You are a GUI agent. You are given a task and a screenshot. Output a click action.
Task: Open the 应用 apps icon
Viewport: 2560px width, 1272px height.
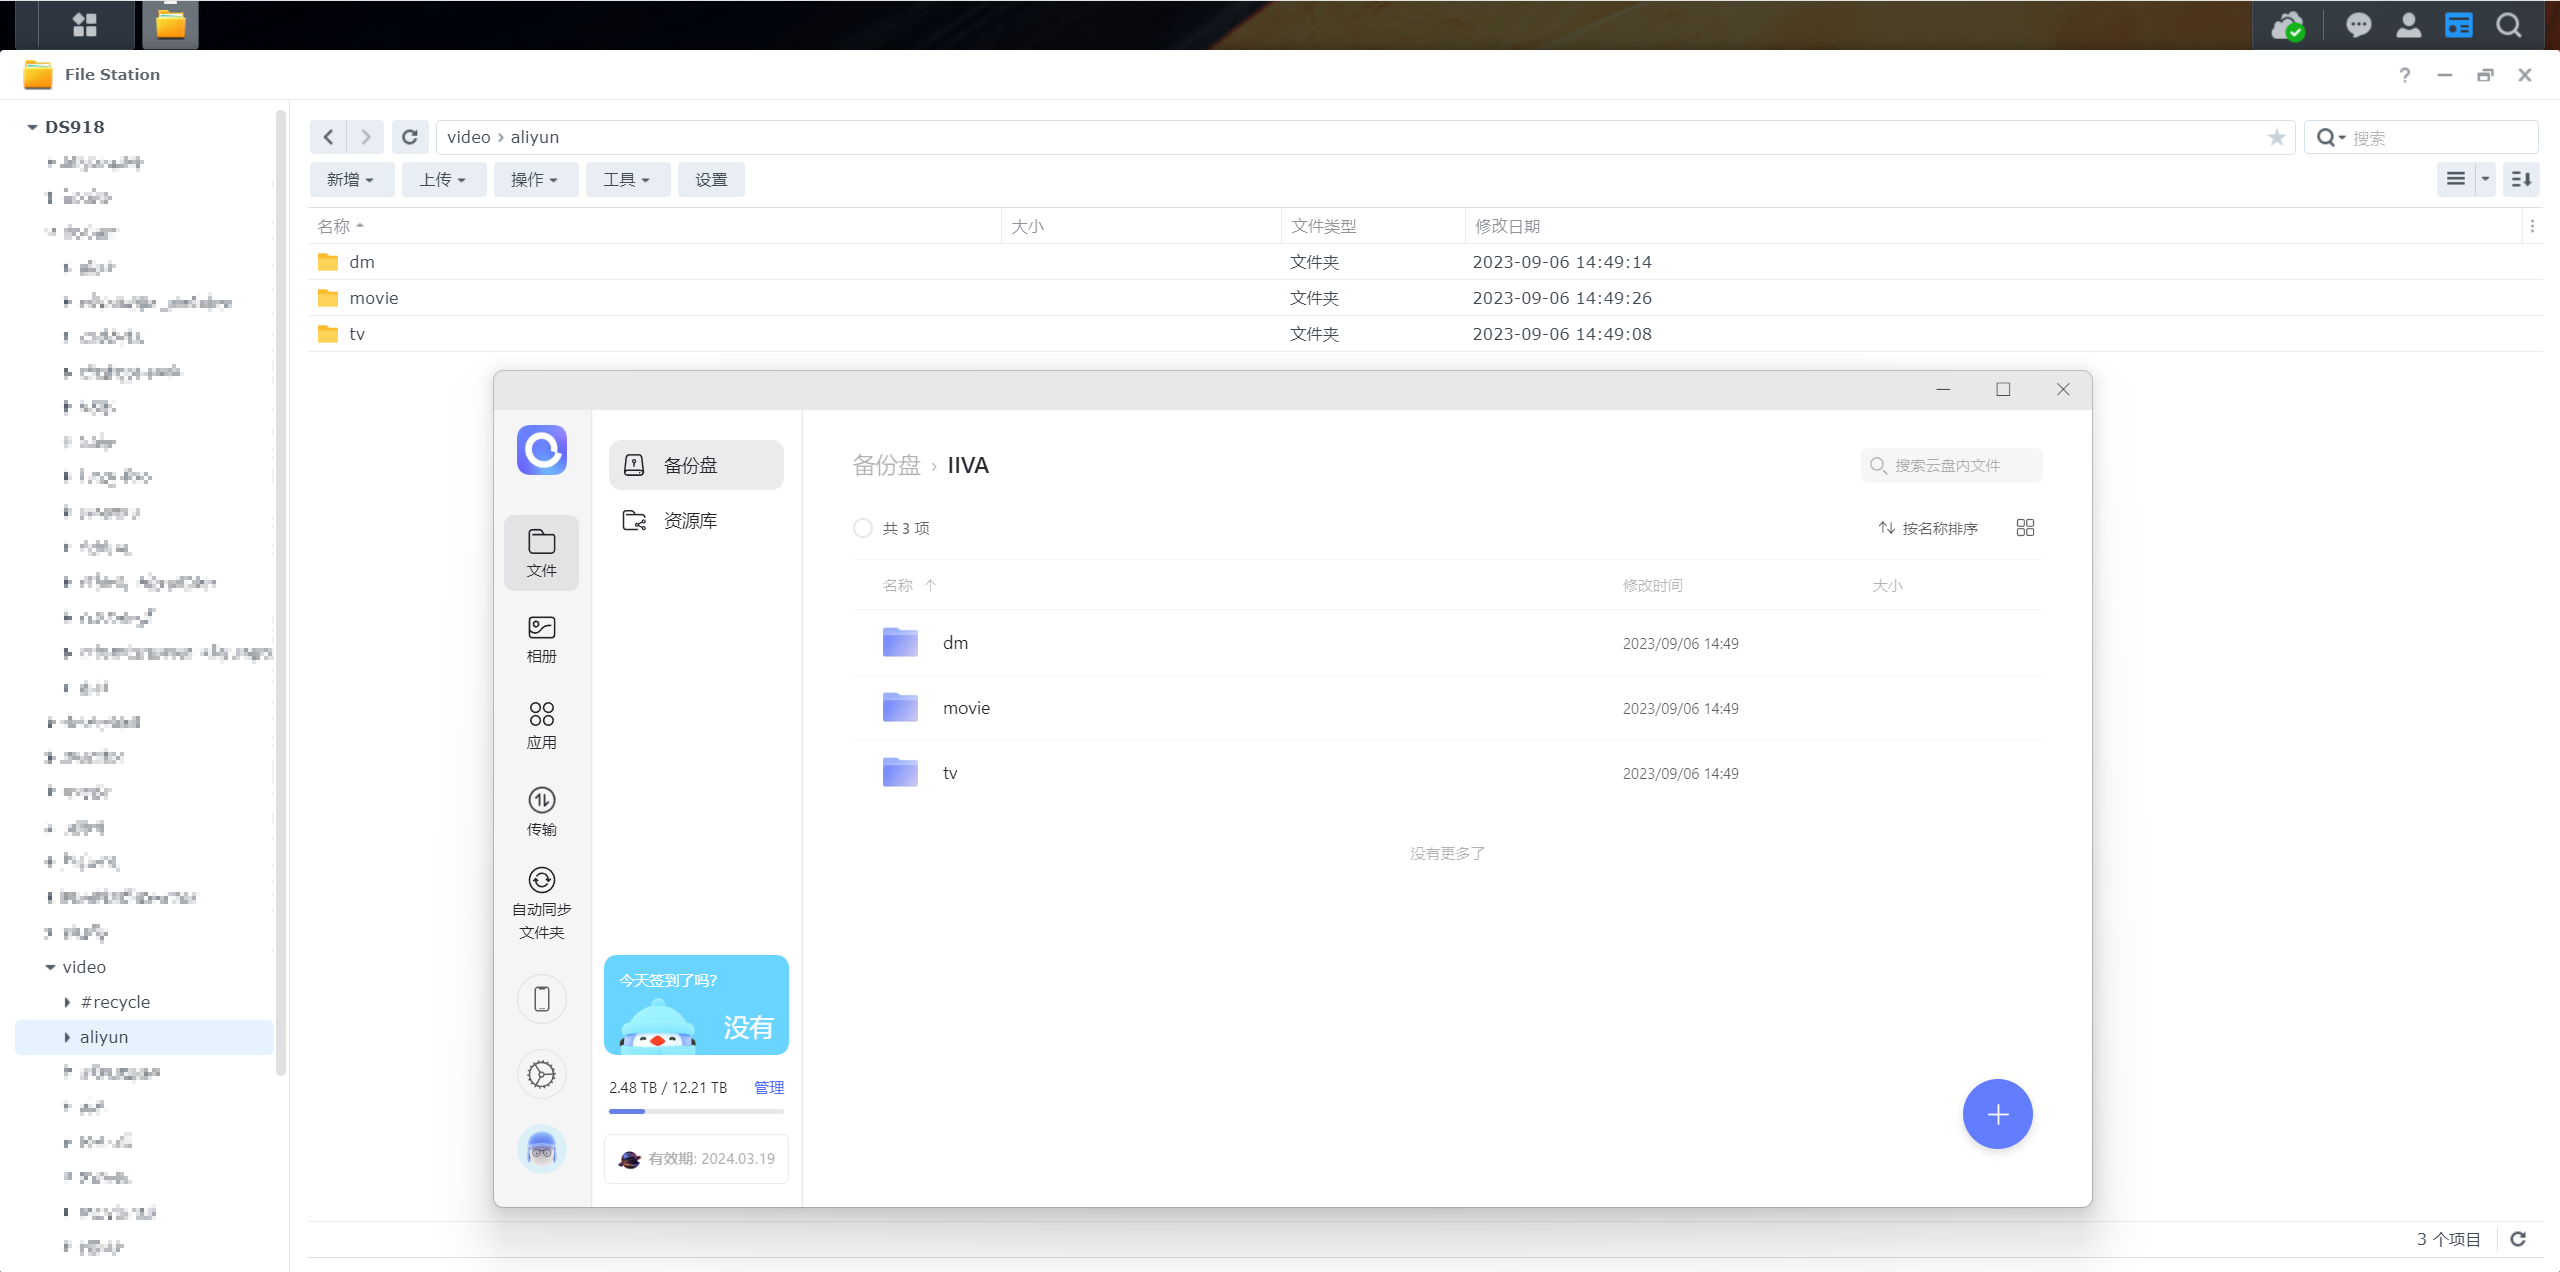pos(541,725)
